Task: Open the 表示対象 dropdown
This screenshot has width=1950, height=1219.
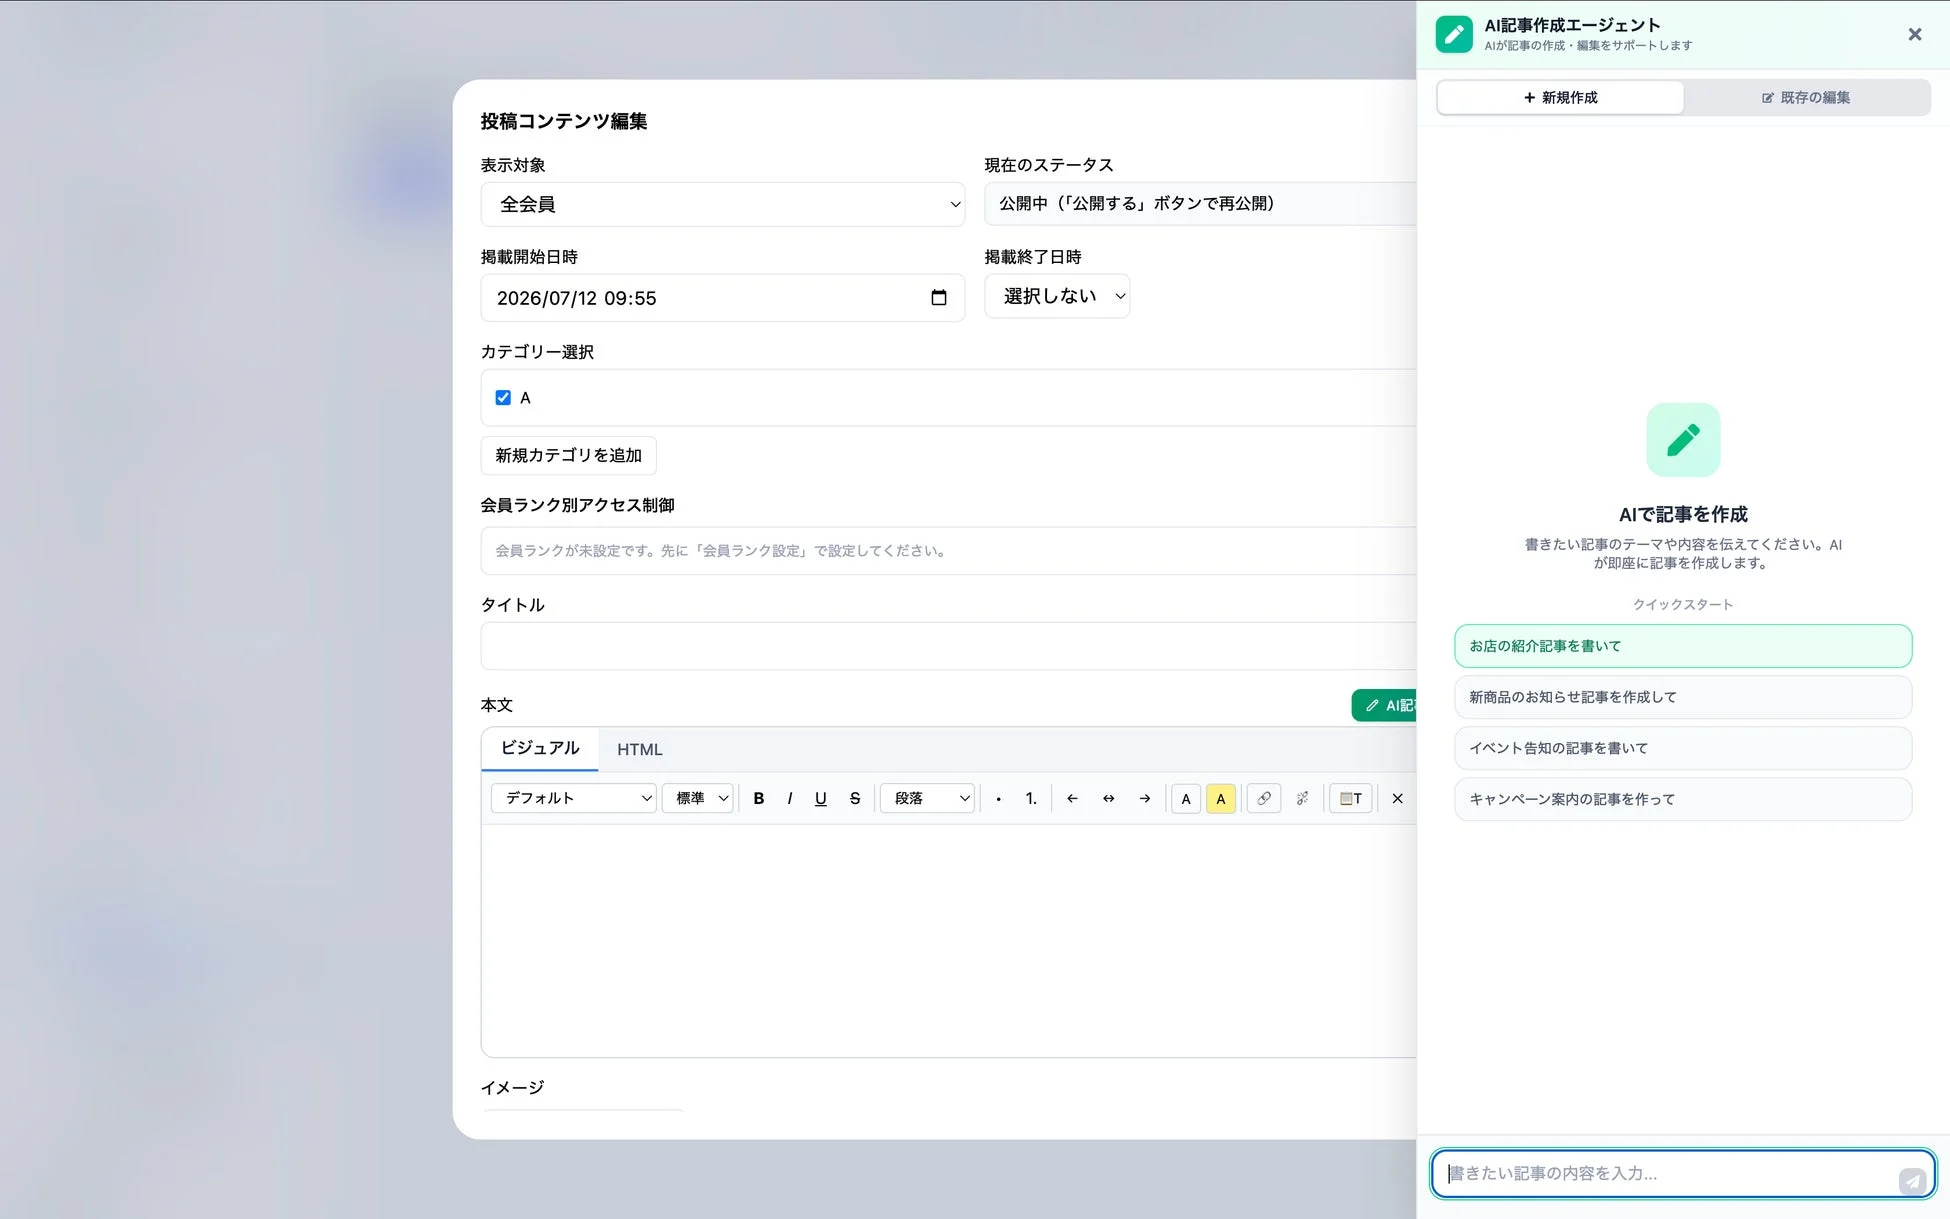Action: (x=722, y=204)
